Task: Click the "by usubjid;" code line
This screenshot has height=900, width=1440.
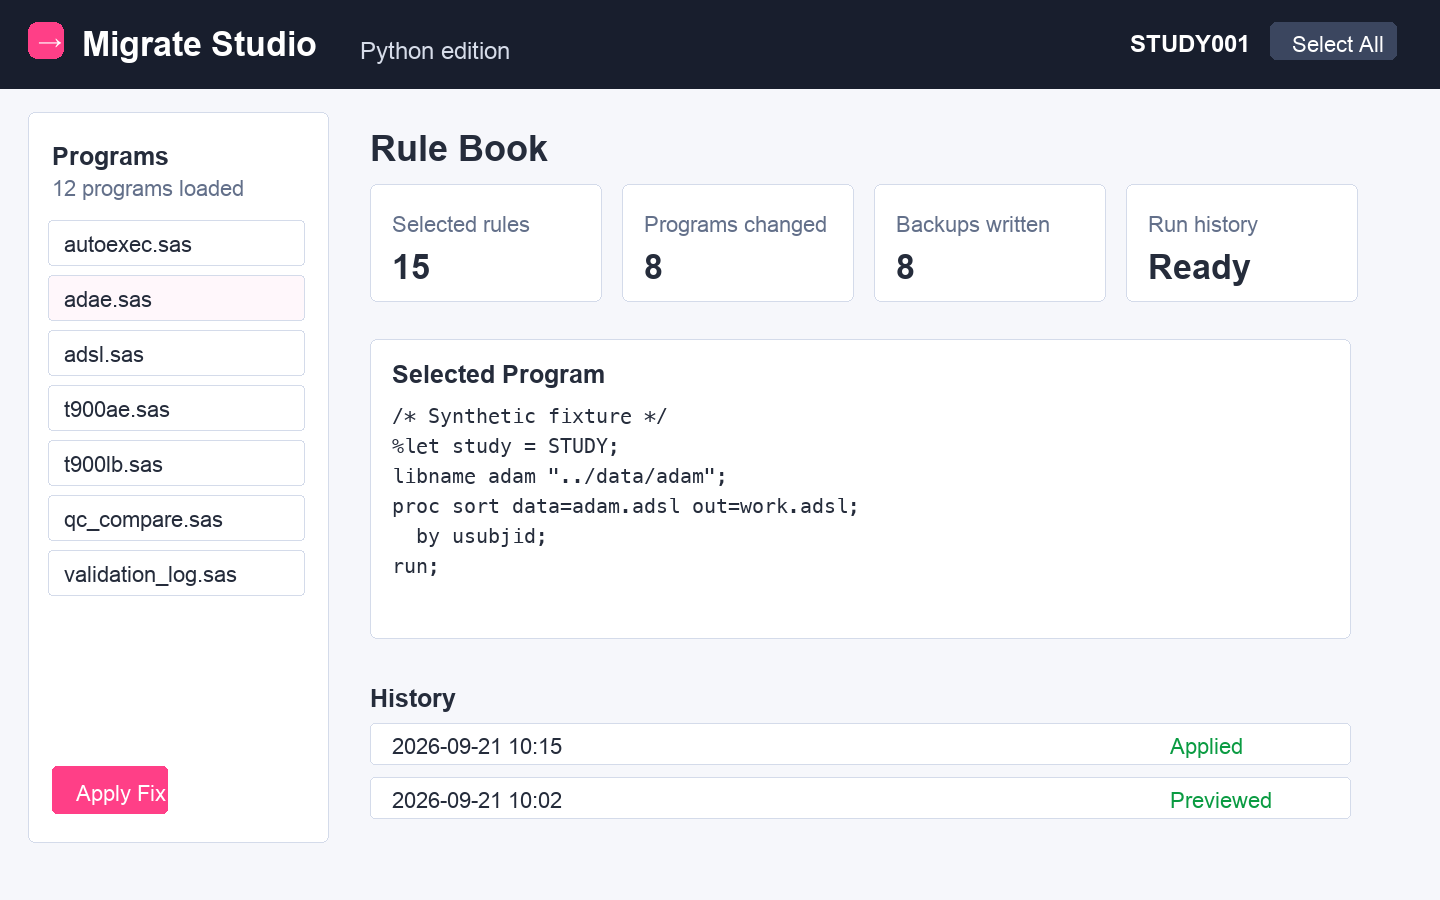Action: point(482,536)
